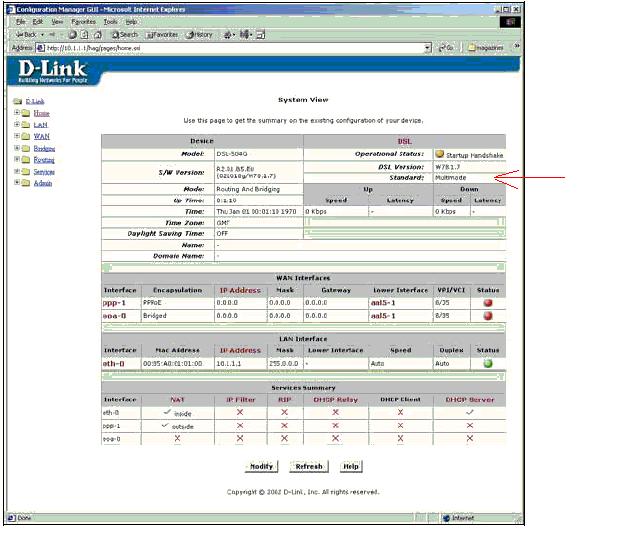Open the Back button history dropdown arrow
Viewport: 641px width, 533px height.
tap(42, 35)
